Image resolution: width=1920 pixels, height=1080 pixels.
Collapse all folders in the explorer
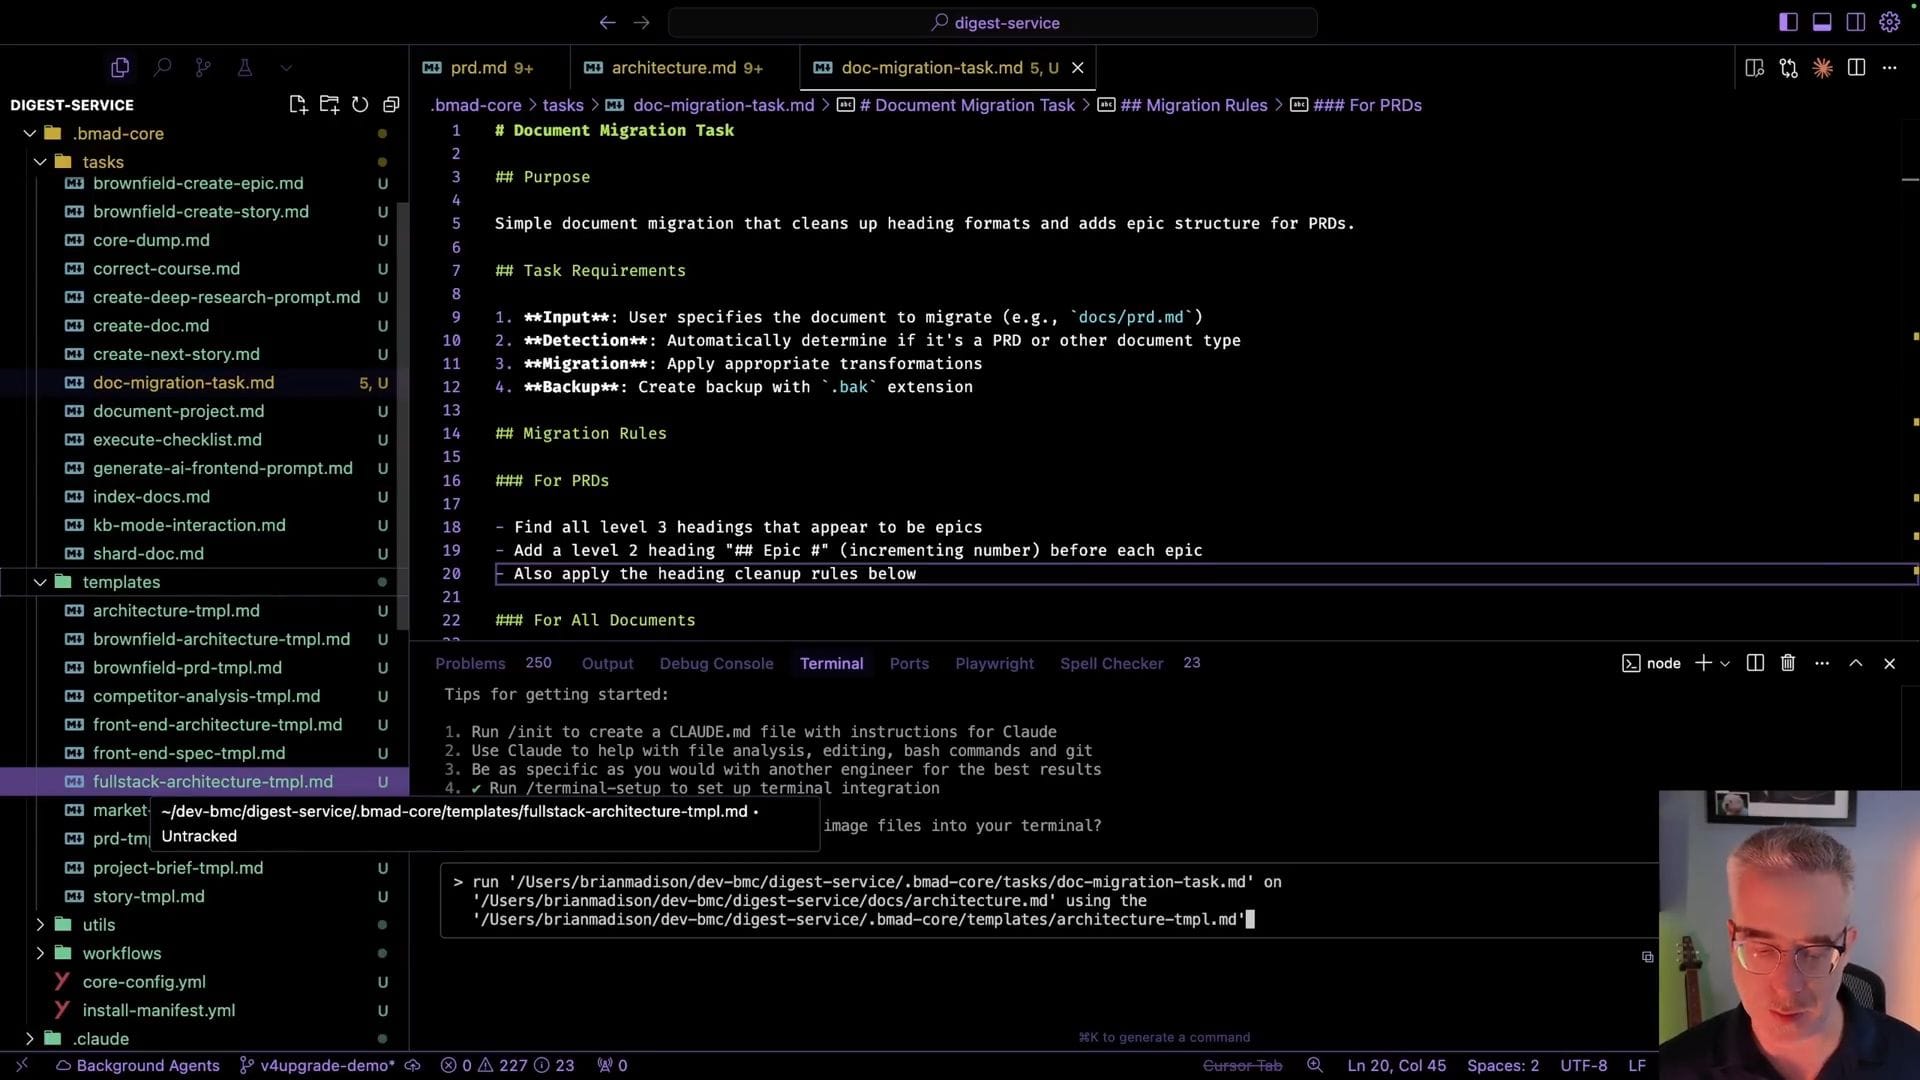[391, 105]
